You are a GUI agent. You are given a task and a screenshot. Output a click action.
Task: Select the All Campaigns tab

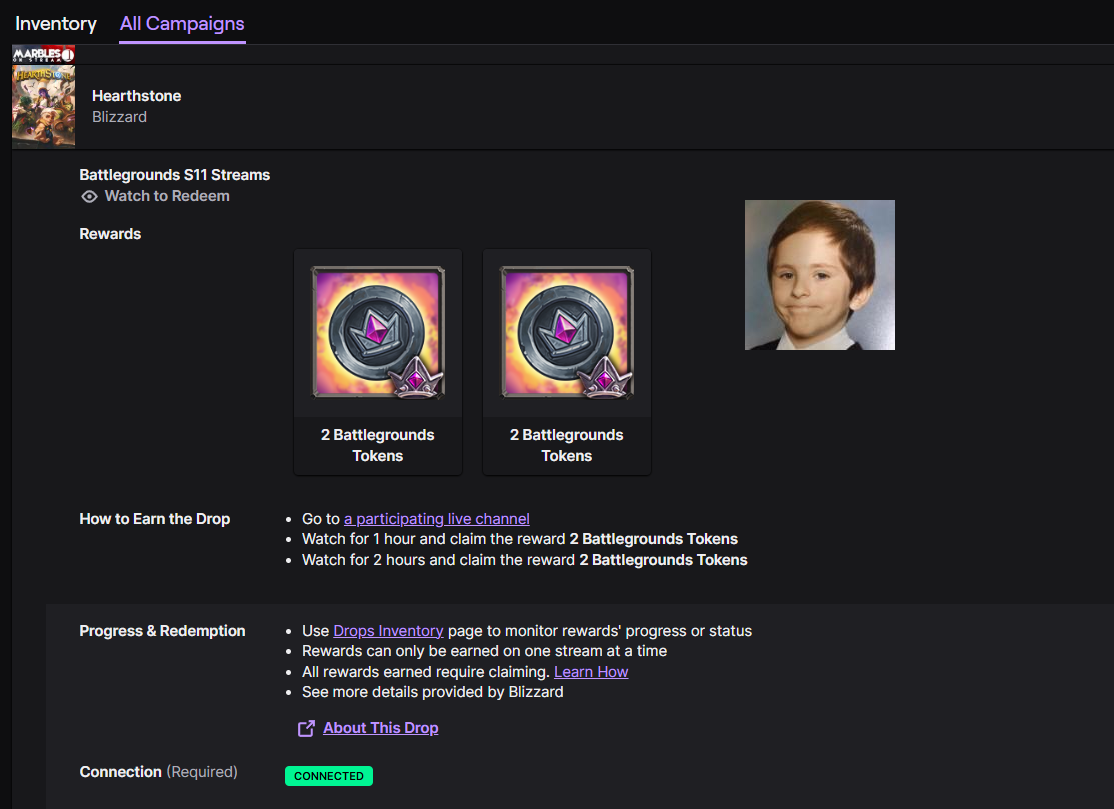click(x=182, y=23)
